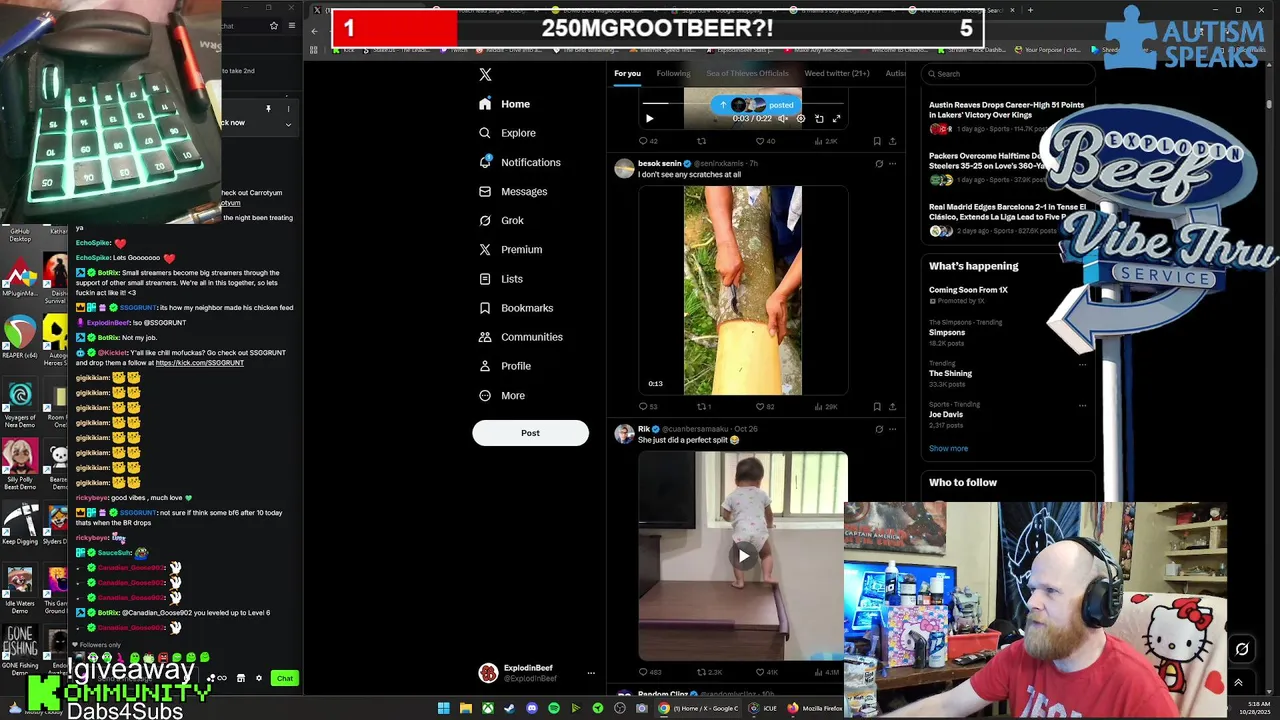Open Real Madrid Edges Barcelona story
Viewport: 1280px width, 720px height.
1007,220
